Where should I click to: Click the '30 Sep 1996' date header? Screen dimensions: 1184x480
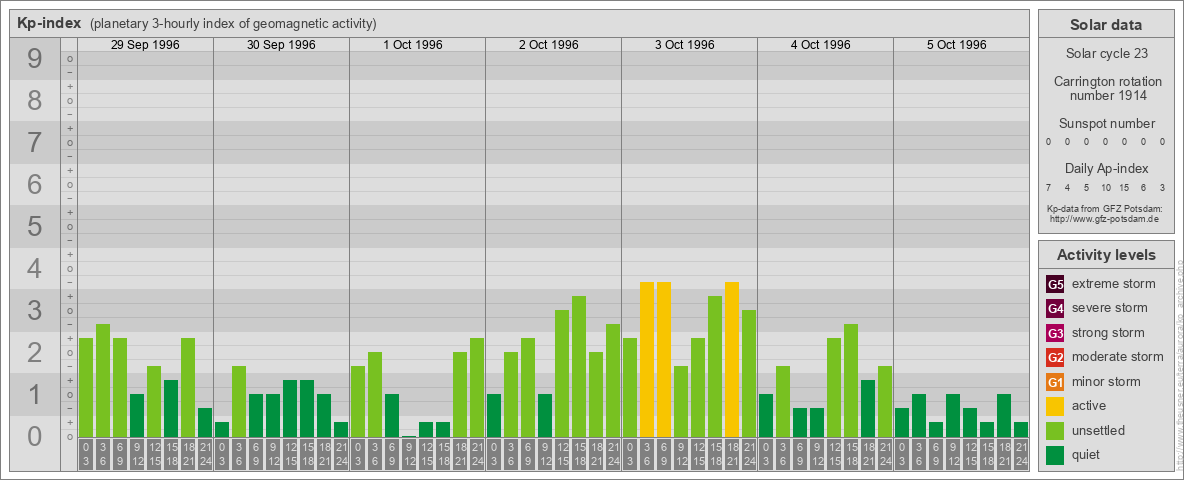[281, 45]
